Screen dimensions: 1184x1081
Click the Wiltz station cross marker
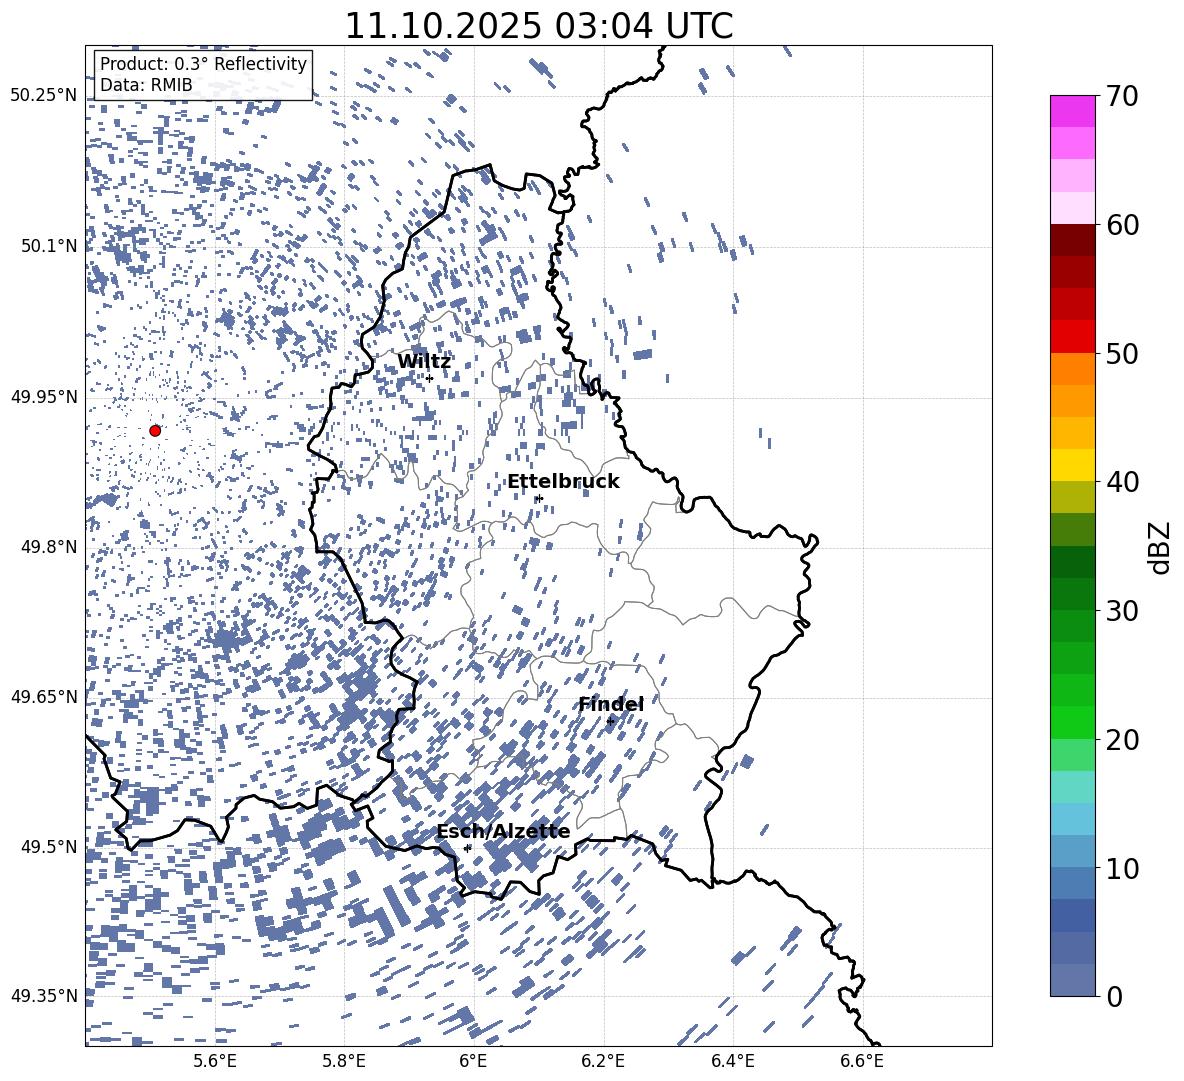pos(430,378)
